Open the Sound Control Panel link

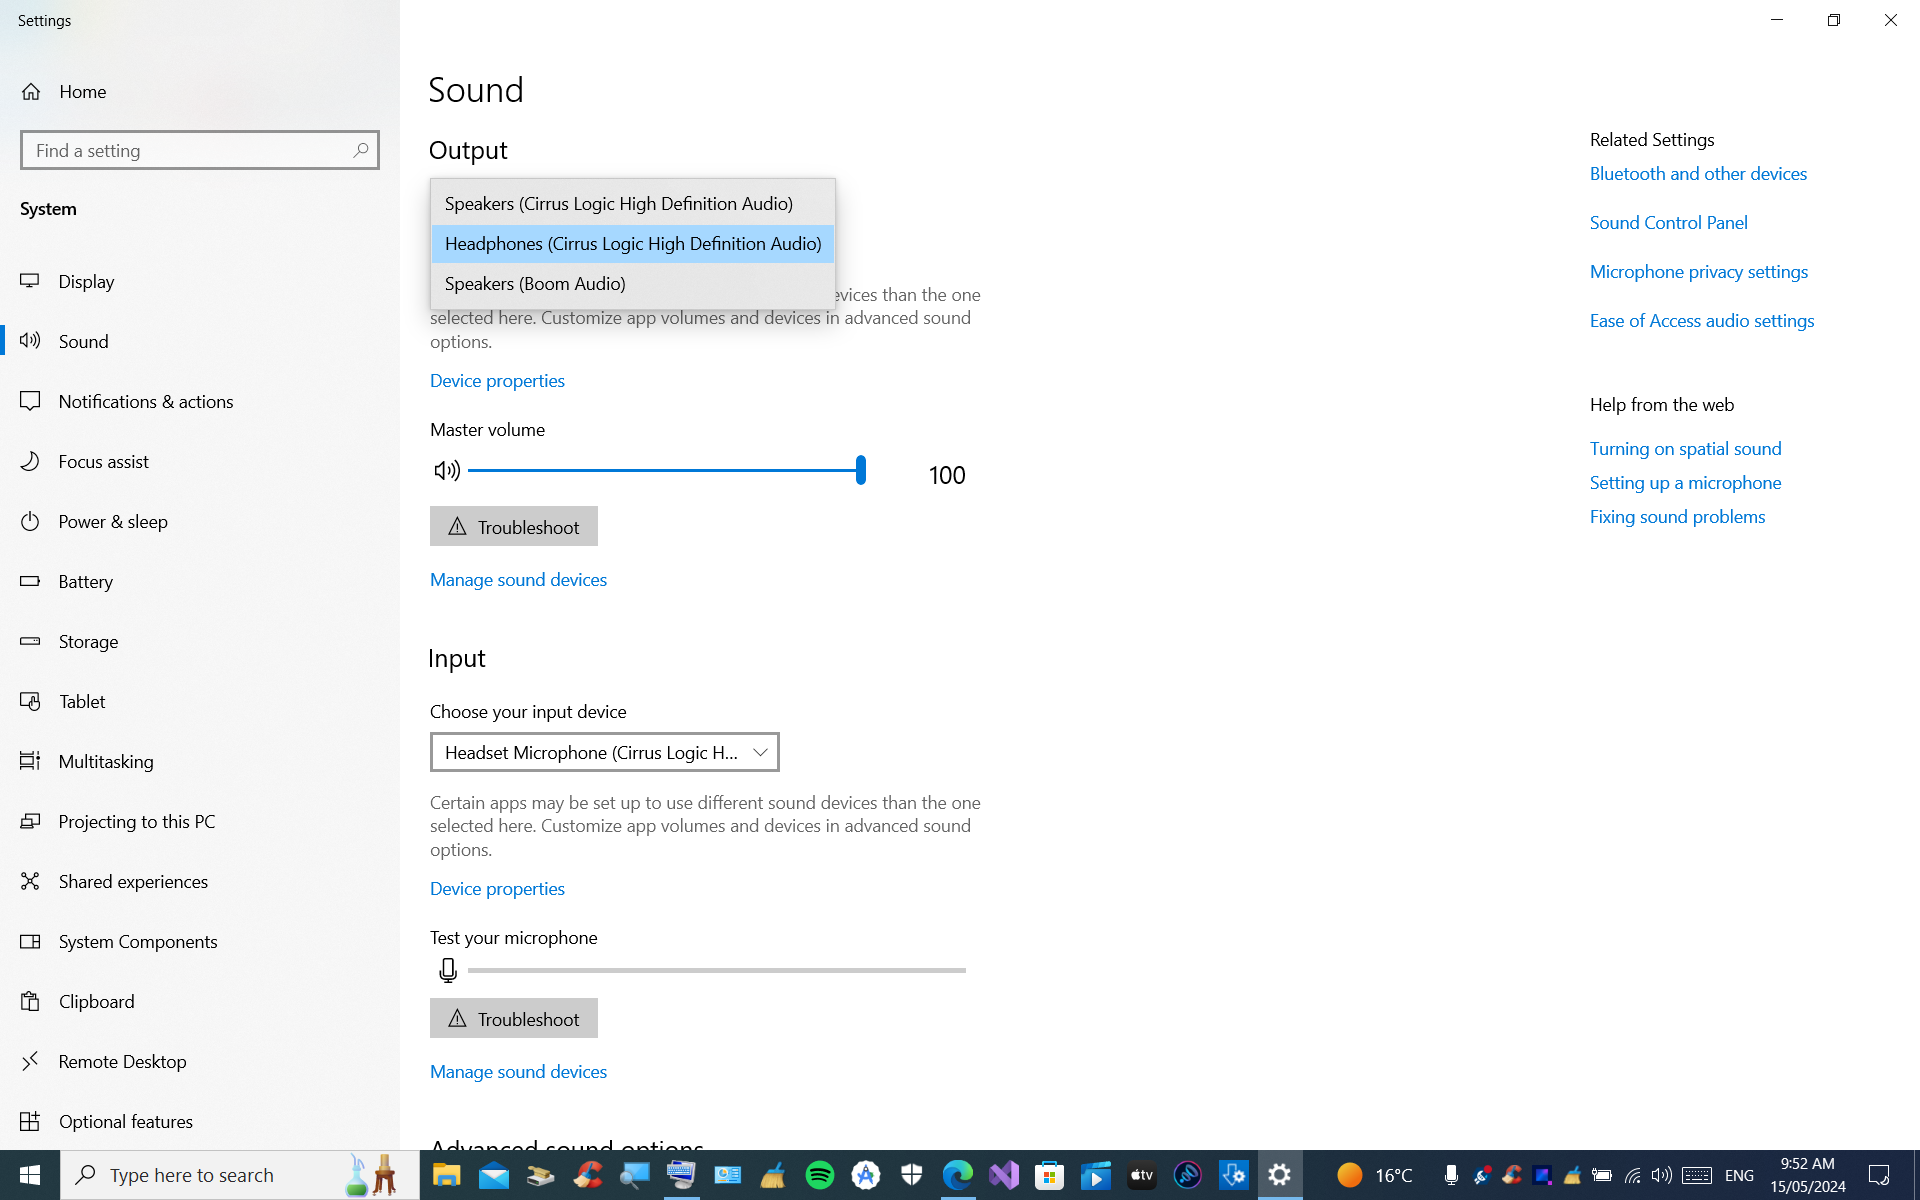click(x=1667, y=222)
